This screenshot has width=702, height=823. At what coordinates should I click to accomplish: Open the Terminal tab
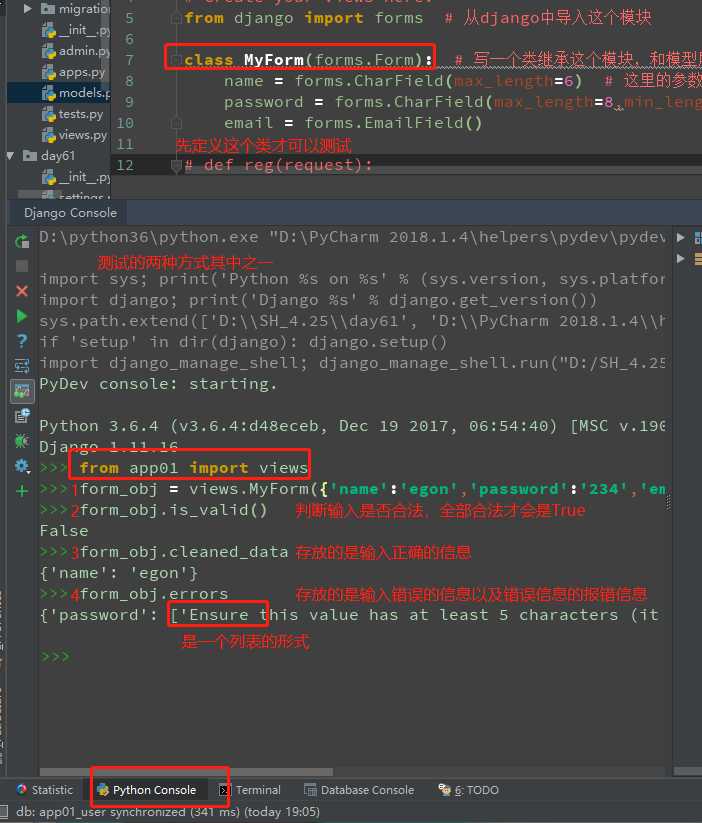[x=250, y=790]
